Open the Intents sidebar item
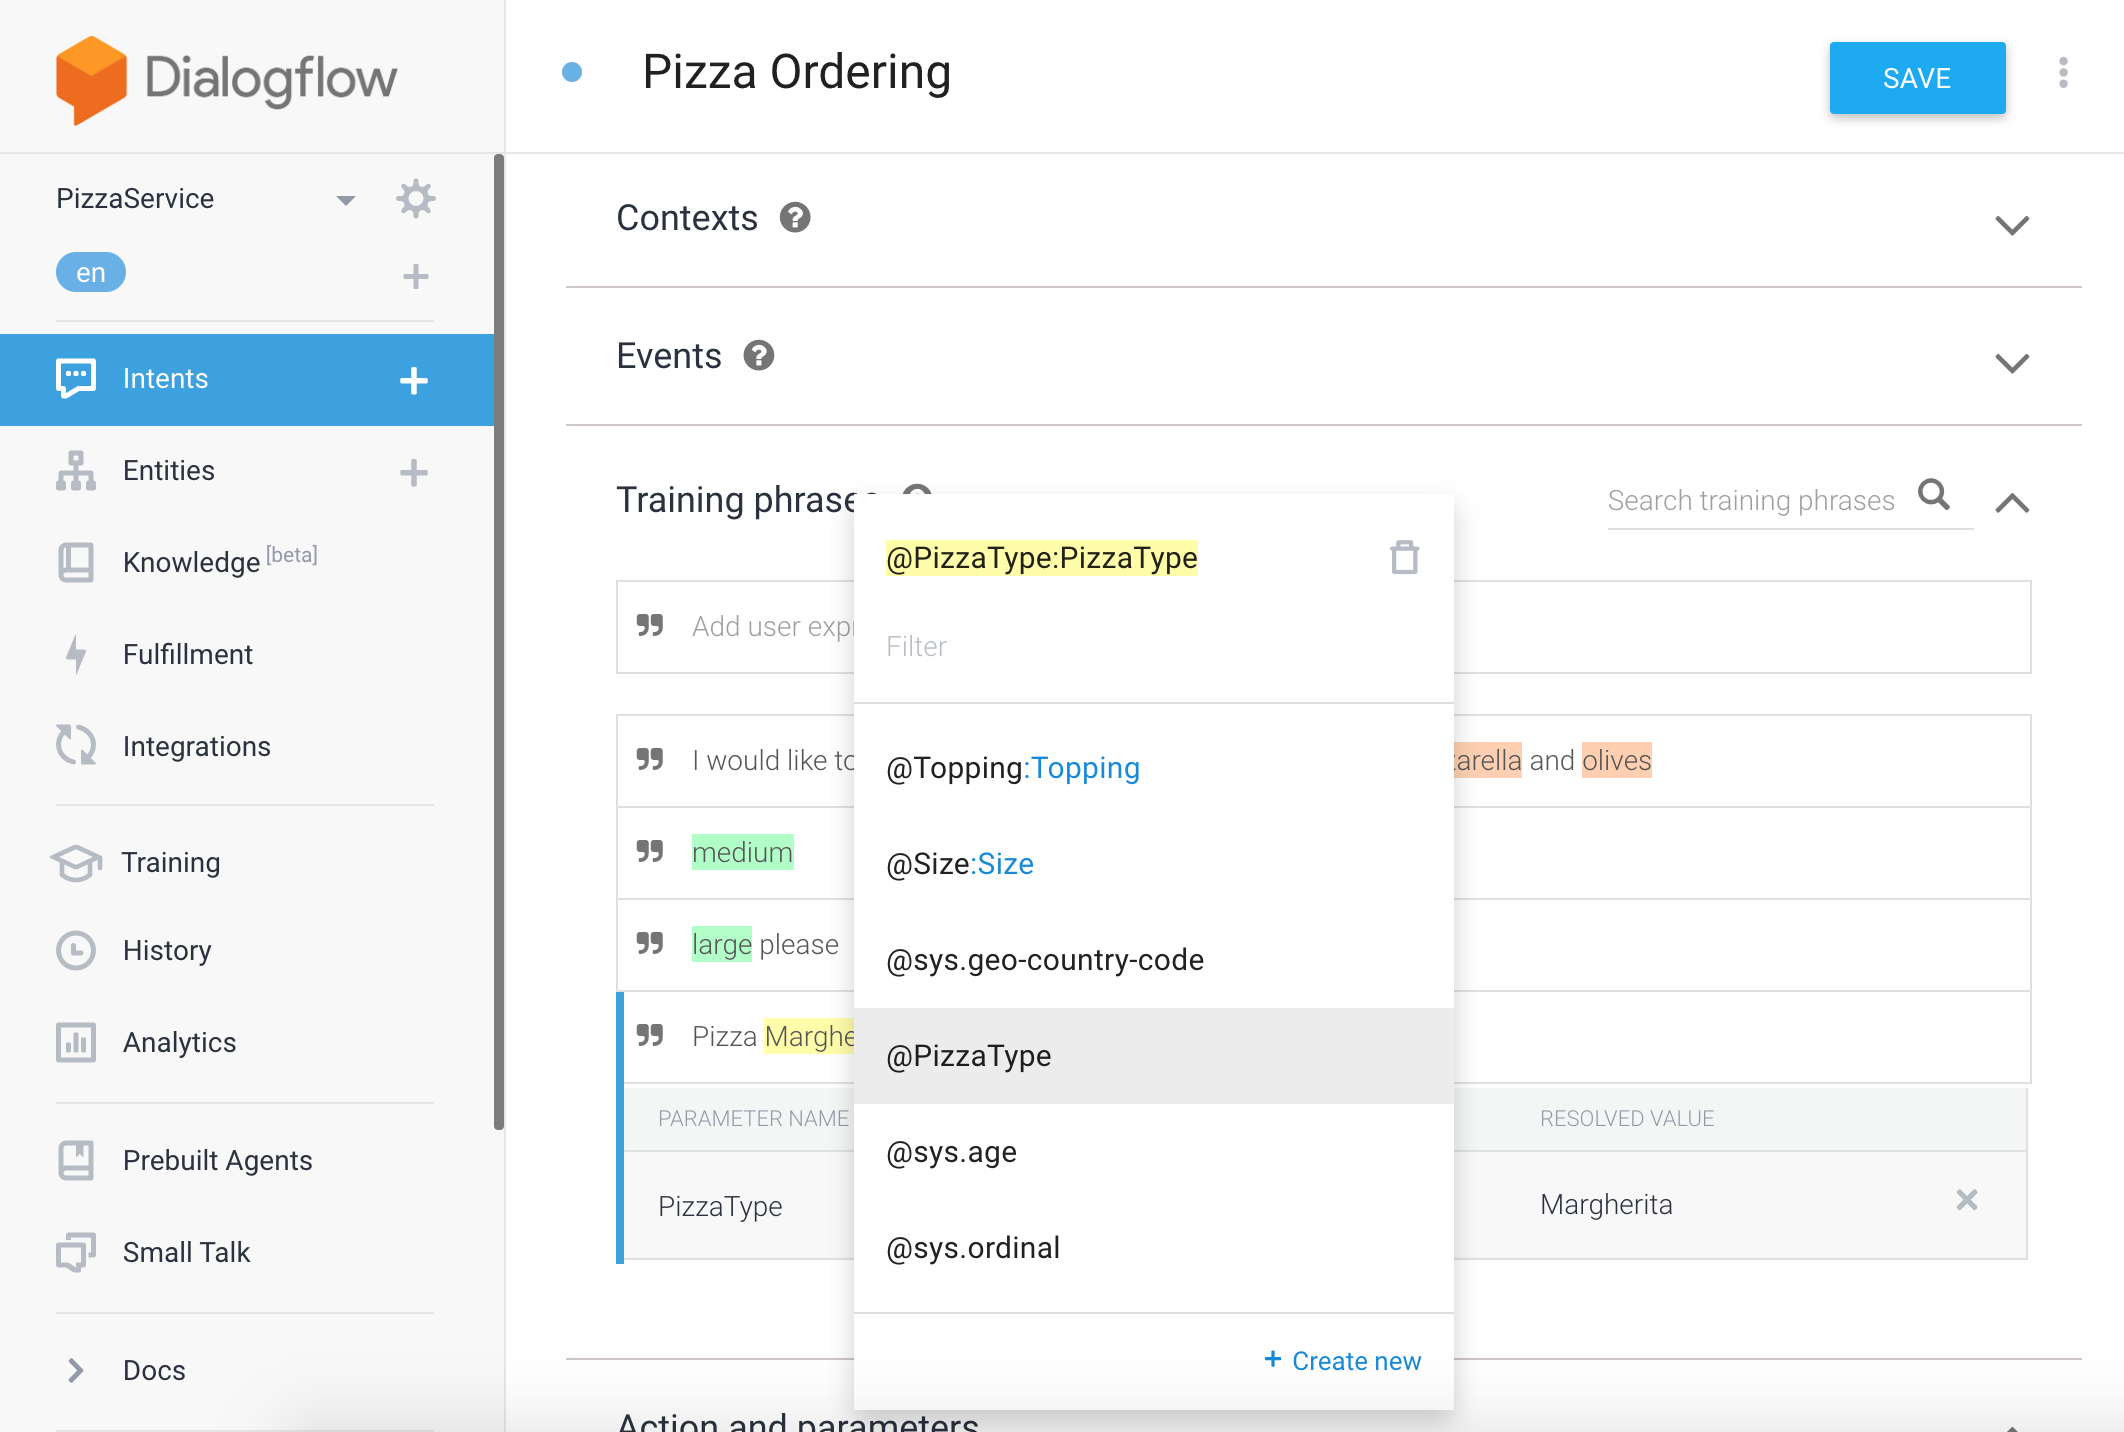This screenshot has width=2124, height=1432. pos(247,380)
